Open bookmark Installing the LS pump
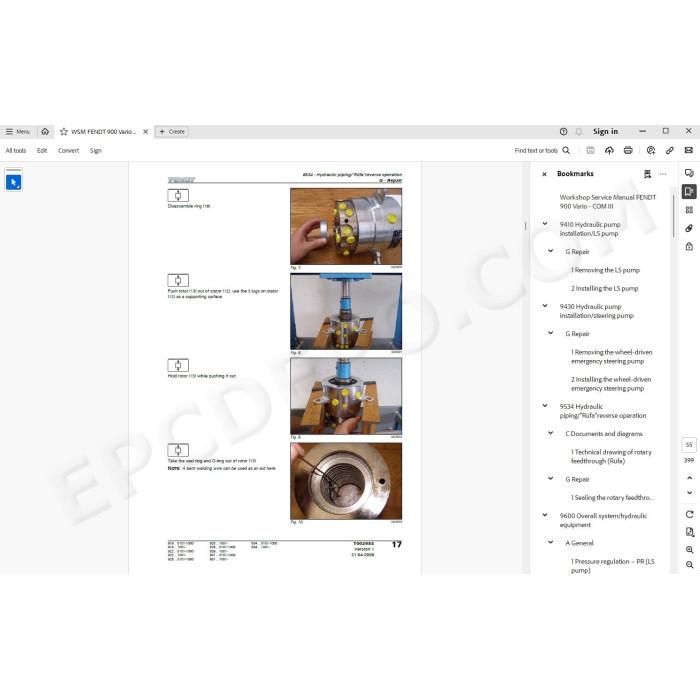Viewport: 700px width, 700px height. pos(604,288)
